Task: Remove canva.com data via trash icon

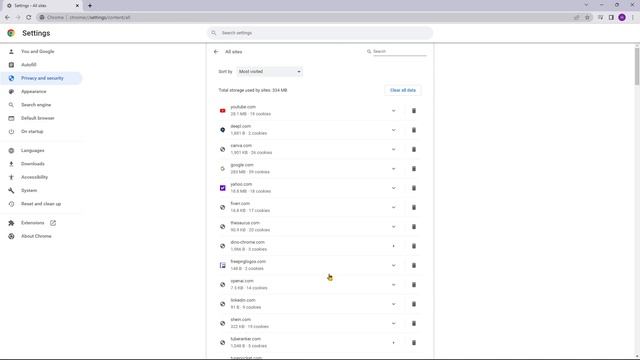Action: [x=413, y=149]
